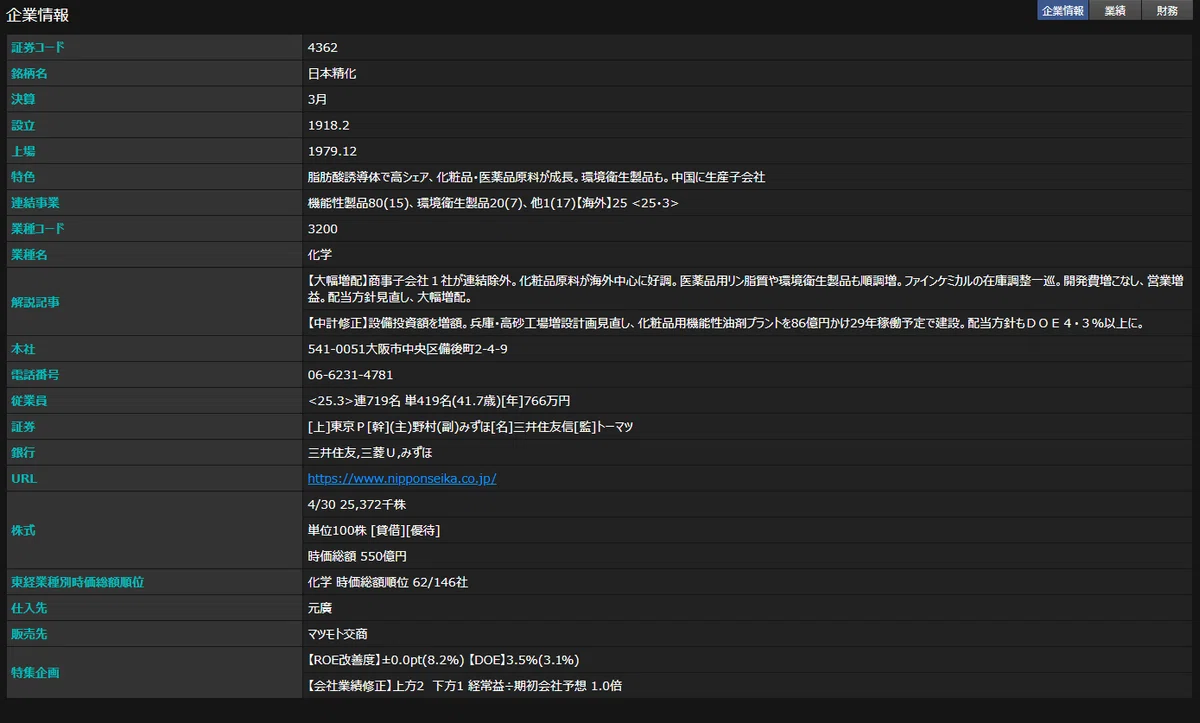Click the 設立 row label
1200x723 pixels.
click(23, 125)
